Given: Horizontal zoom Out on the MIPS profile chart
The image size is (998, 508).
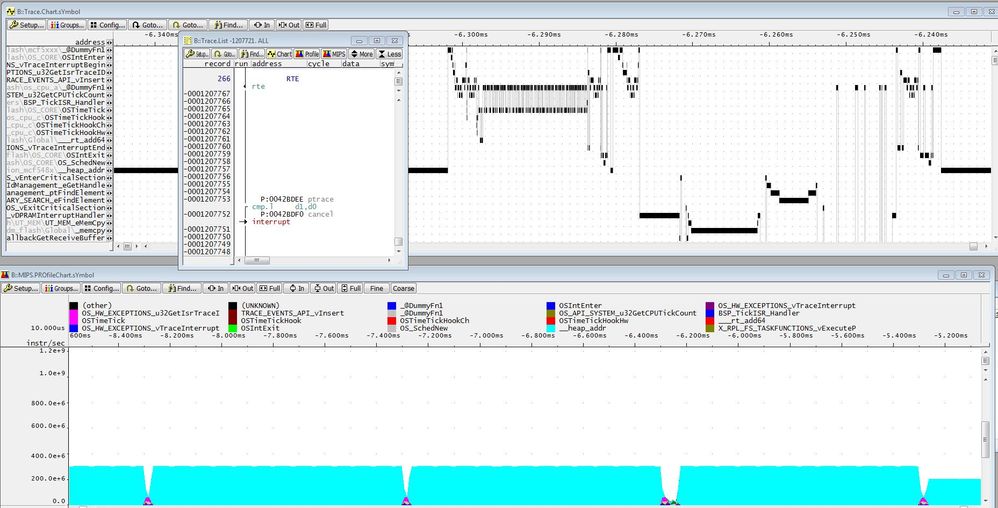Looking at the screenshot, I should tap(243, 288).
